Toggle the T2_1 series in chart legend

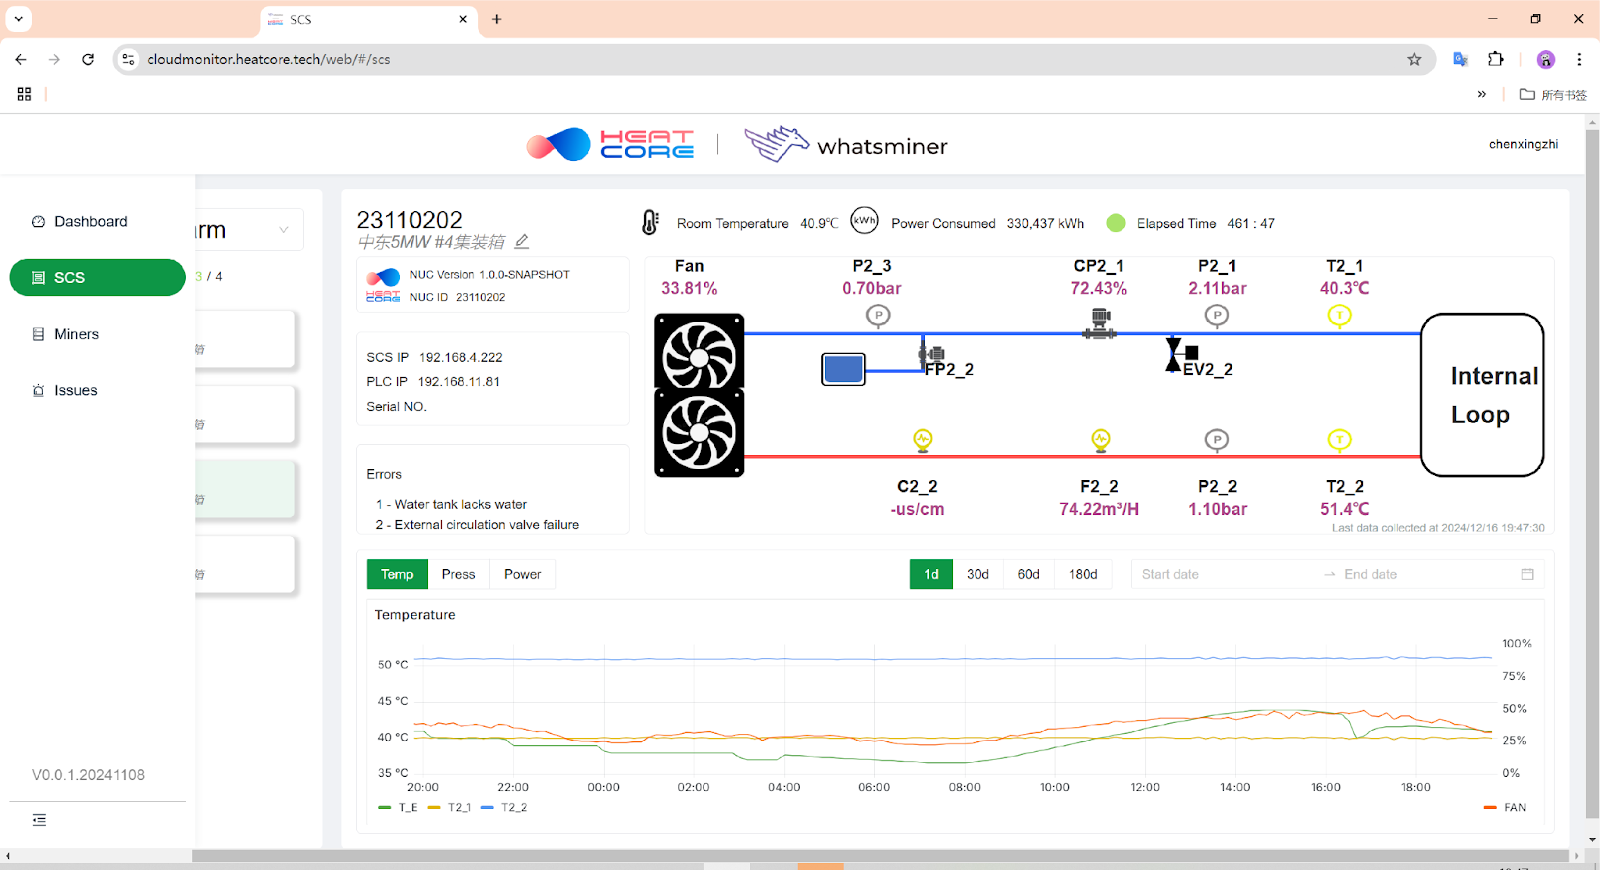(x=449, y=807)
